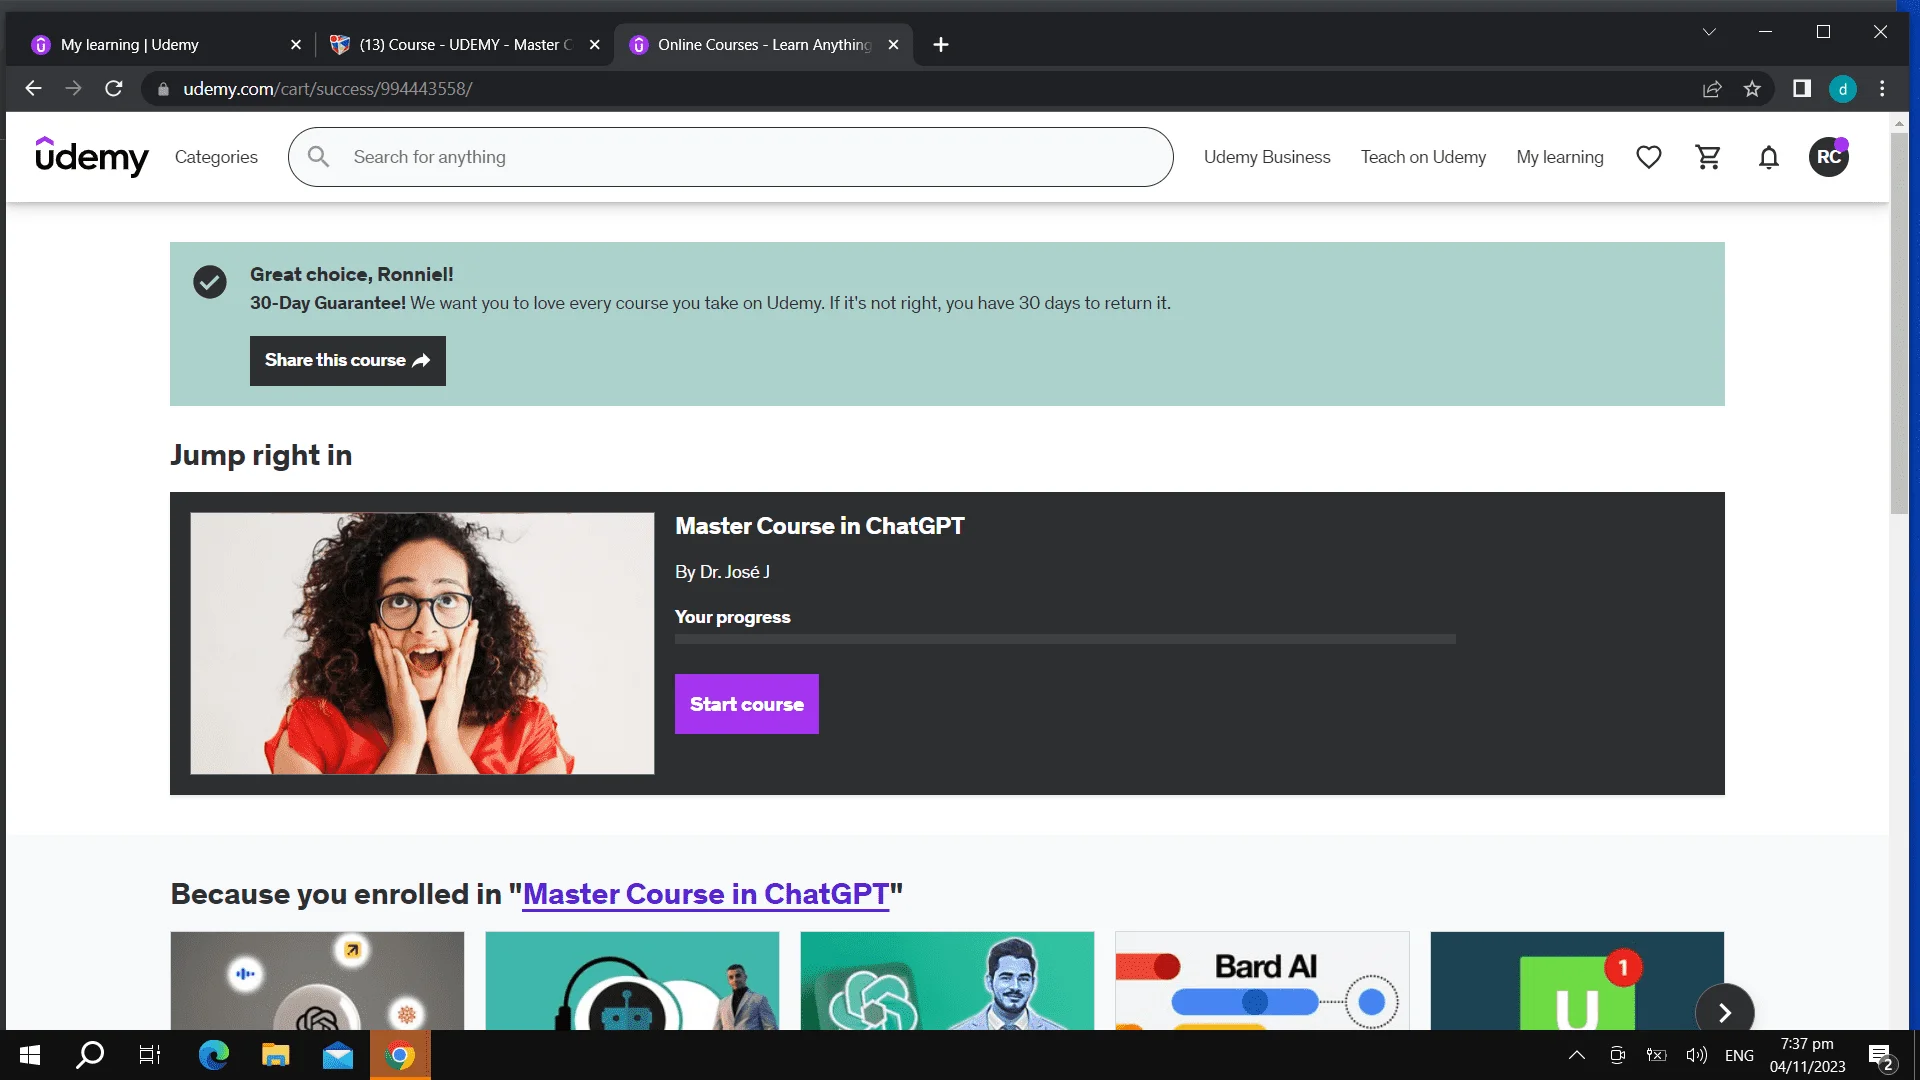This screenshot has height=1080, width=1920.
Task: Click the Share this course button
Action: click(x=347, y=360)
